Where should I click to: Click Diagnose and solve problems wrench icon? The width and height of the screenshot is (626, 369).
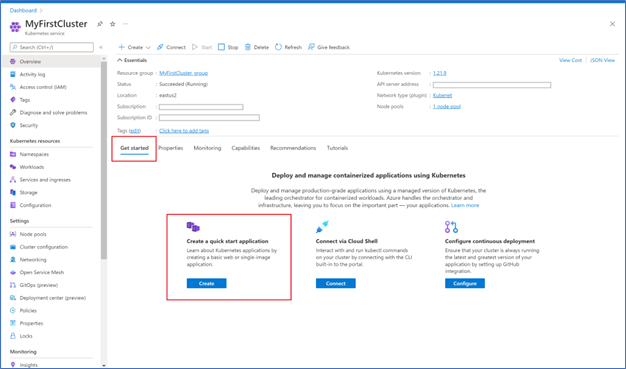coord(13,113)
